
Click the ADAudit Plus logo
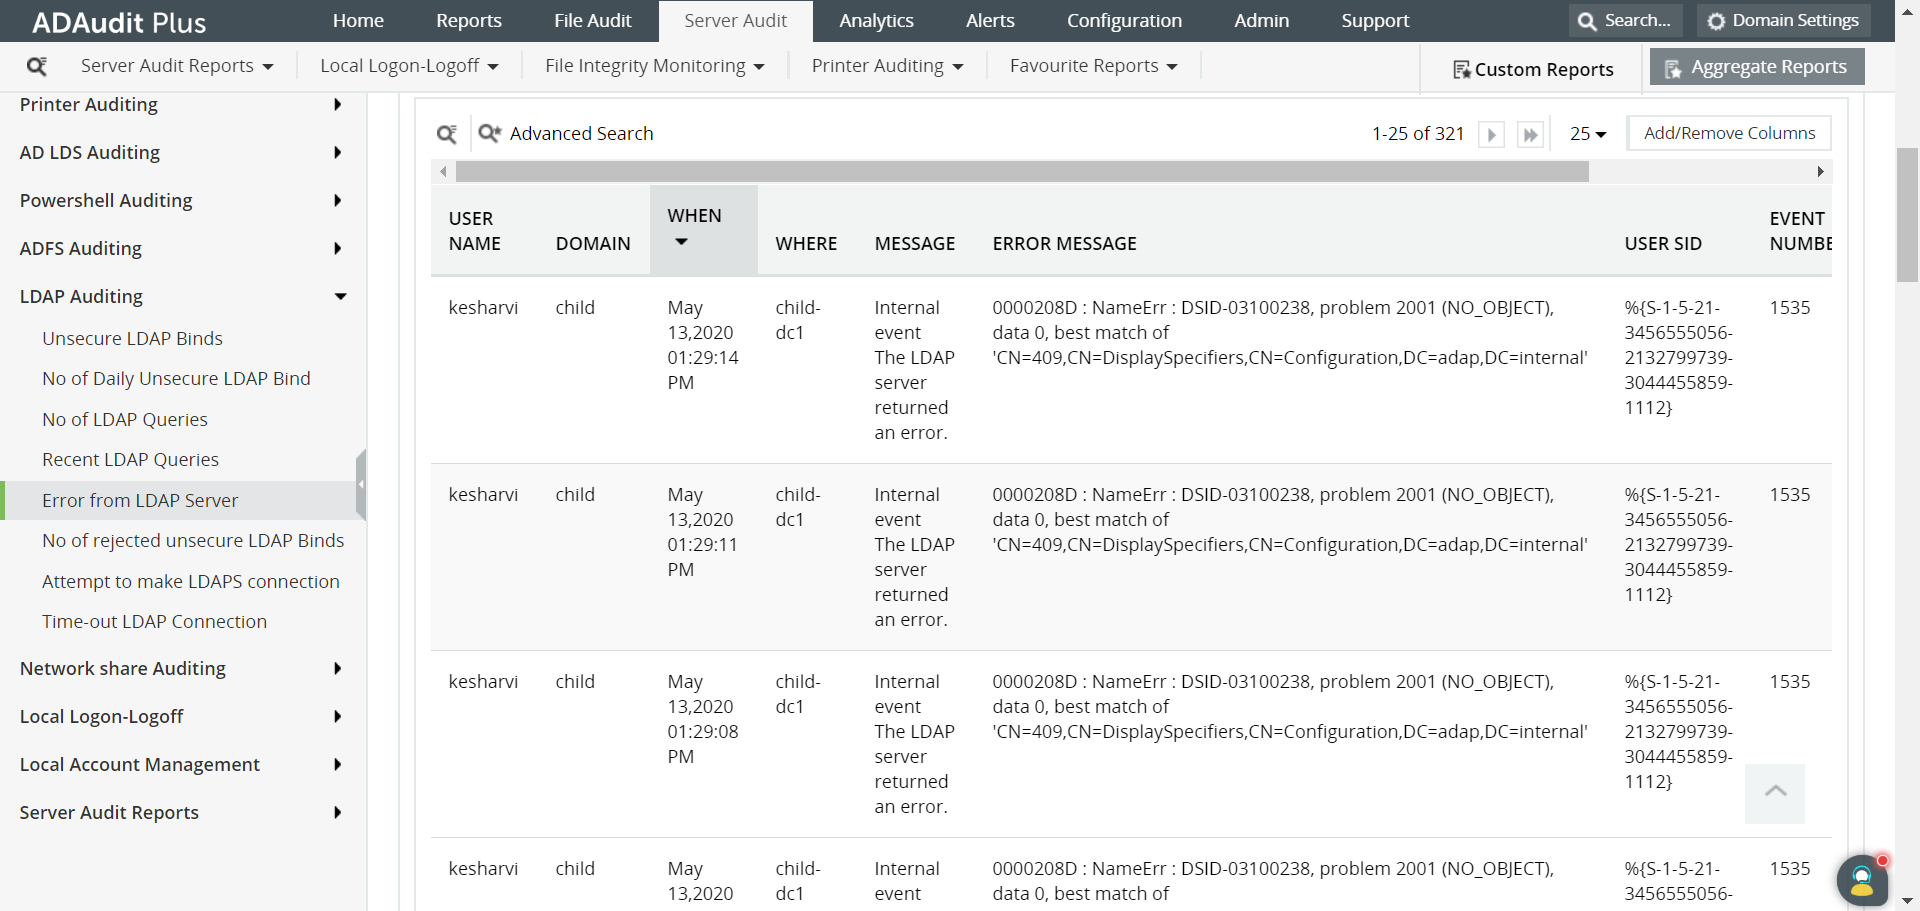(119, 22)
